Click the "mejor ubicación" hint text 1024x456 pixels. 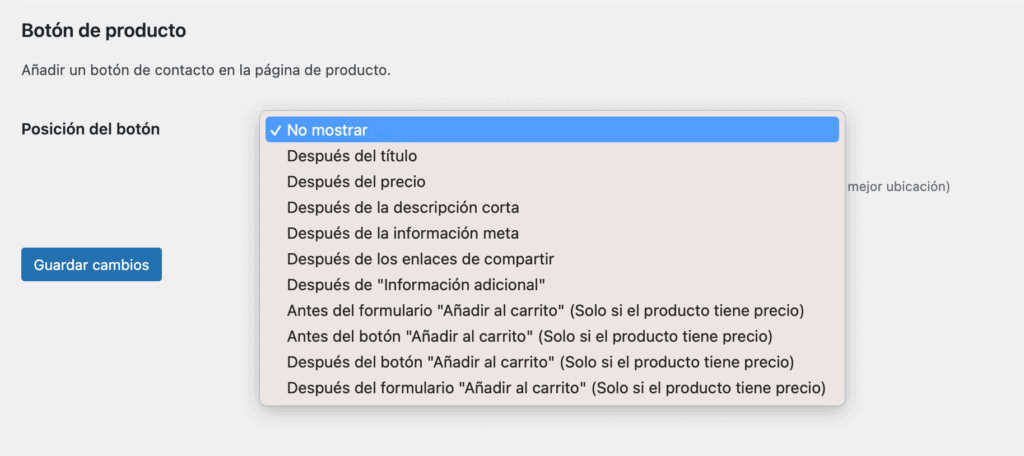point(897,186)
